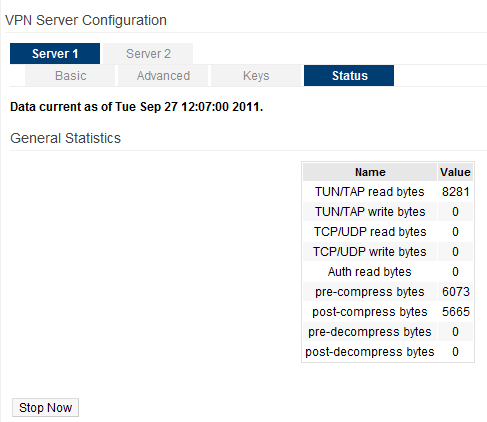This screenshot has width=487, height=422.
Task: Click the pre-compress bytes value 6073
Action: [455, 292]
